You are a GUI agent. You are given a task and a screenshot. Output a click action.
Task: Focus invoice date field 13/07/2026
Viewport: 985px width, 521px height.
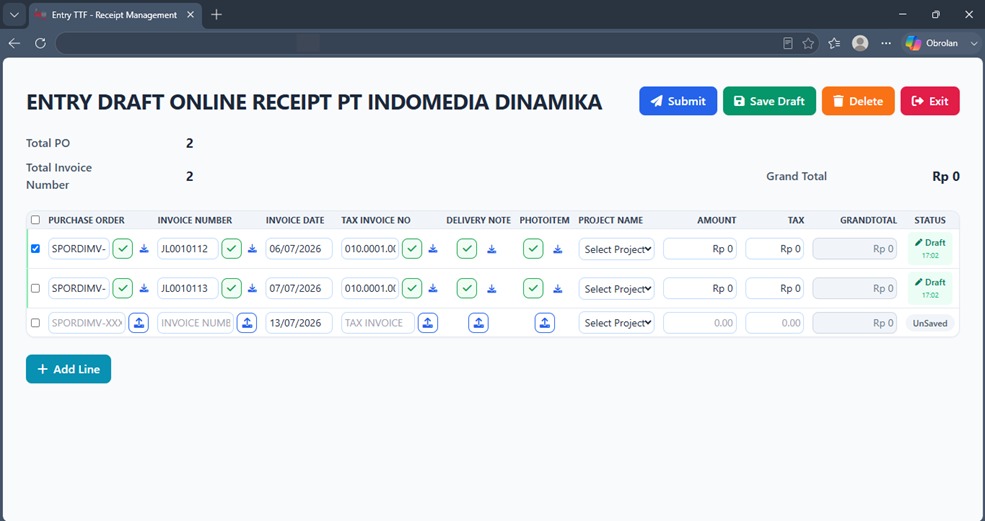pos(299,323)
